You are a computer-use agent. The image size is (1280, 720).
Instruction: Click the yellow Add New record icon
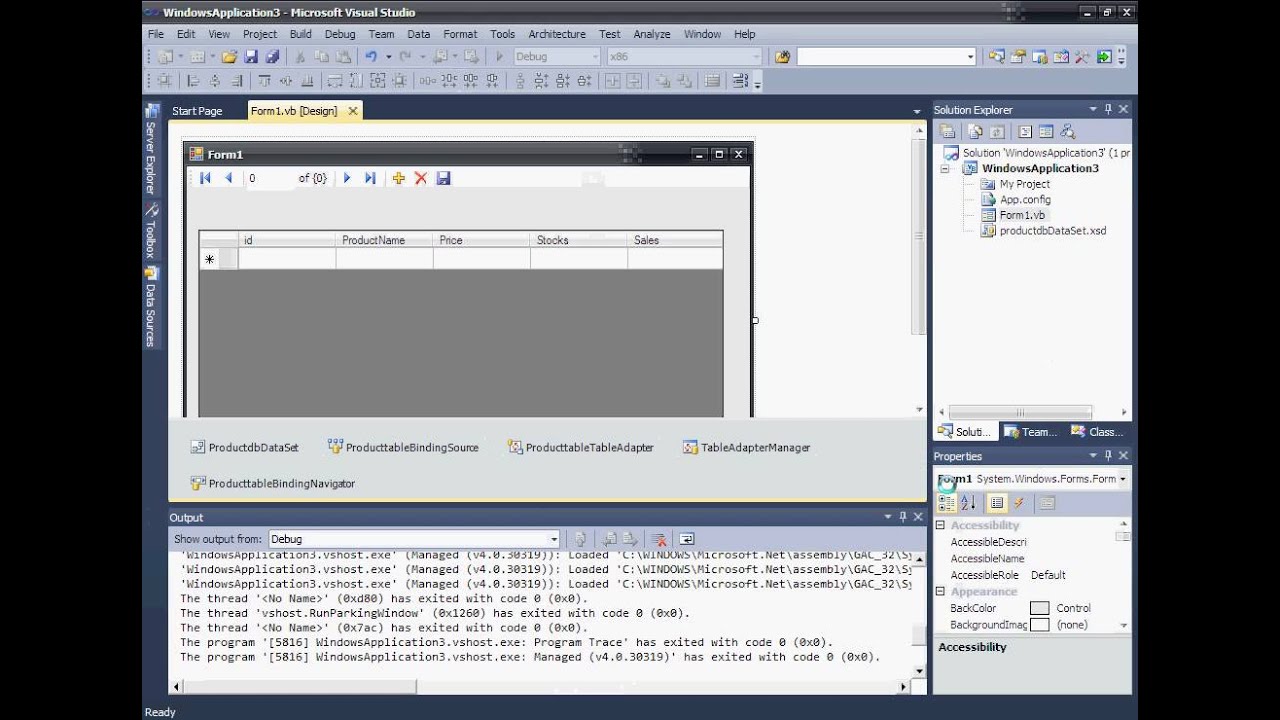tap(398, 178)
